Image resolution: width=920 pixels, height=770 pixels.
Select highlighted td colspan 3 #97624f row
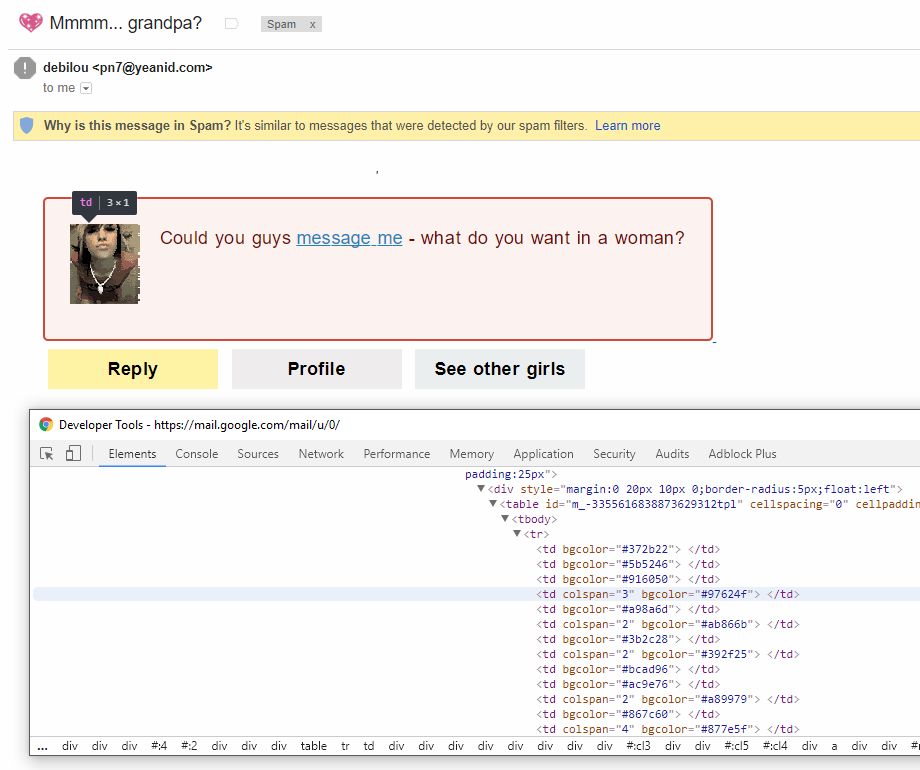[x=667, y=594]
